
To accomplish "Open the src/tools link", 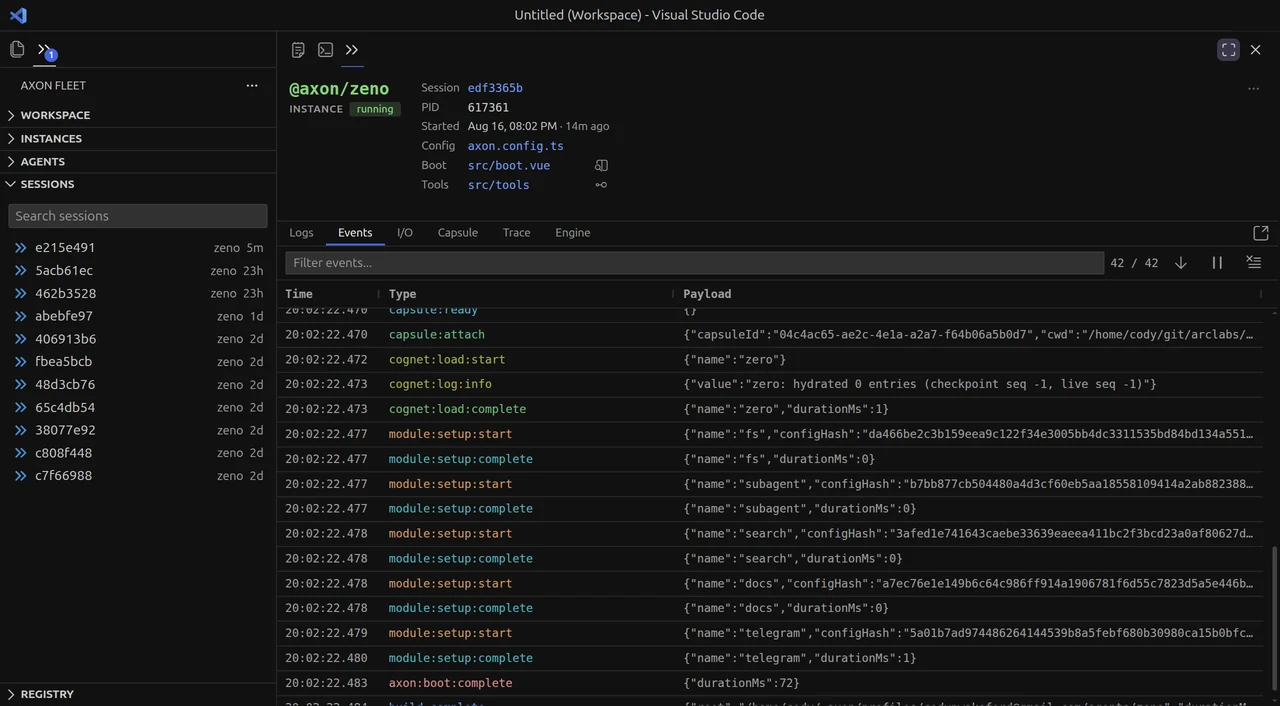I will tap(499, 185).
